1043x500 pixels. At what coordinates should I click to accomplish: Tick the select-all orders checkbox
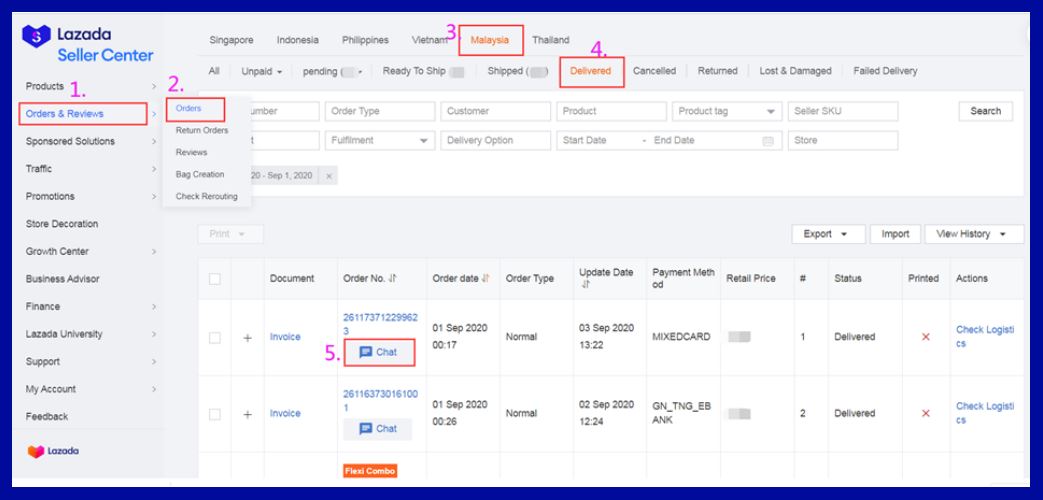coord(215,279)
